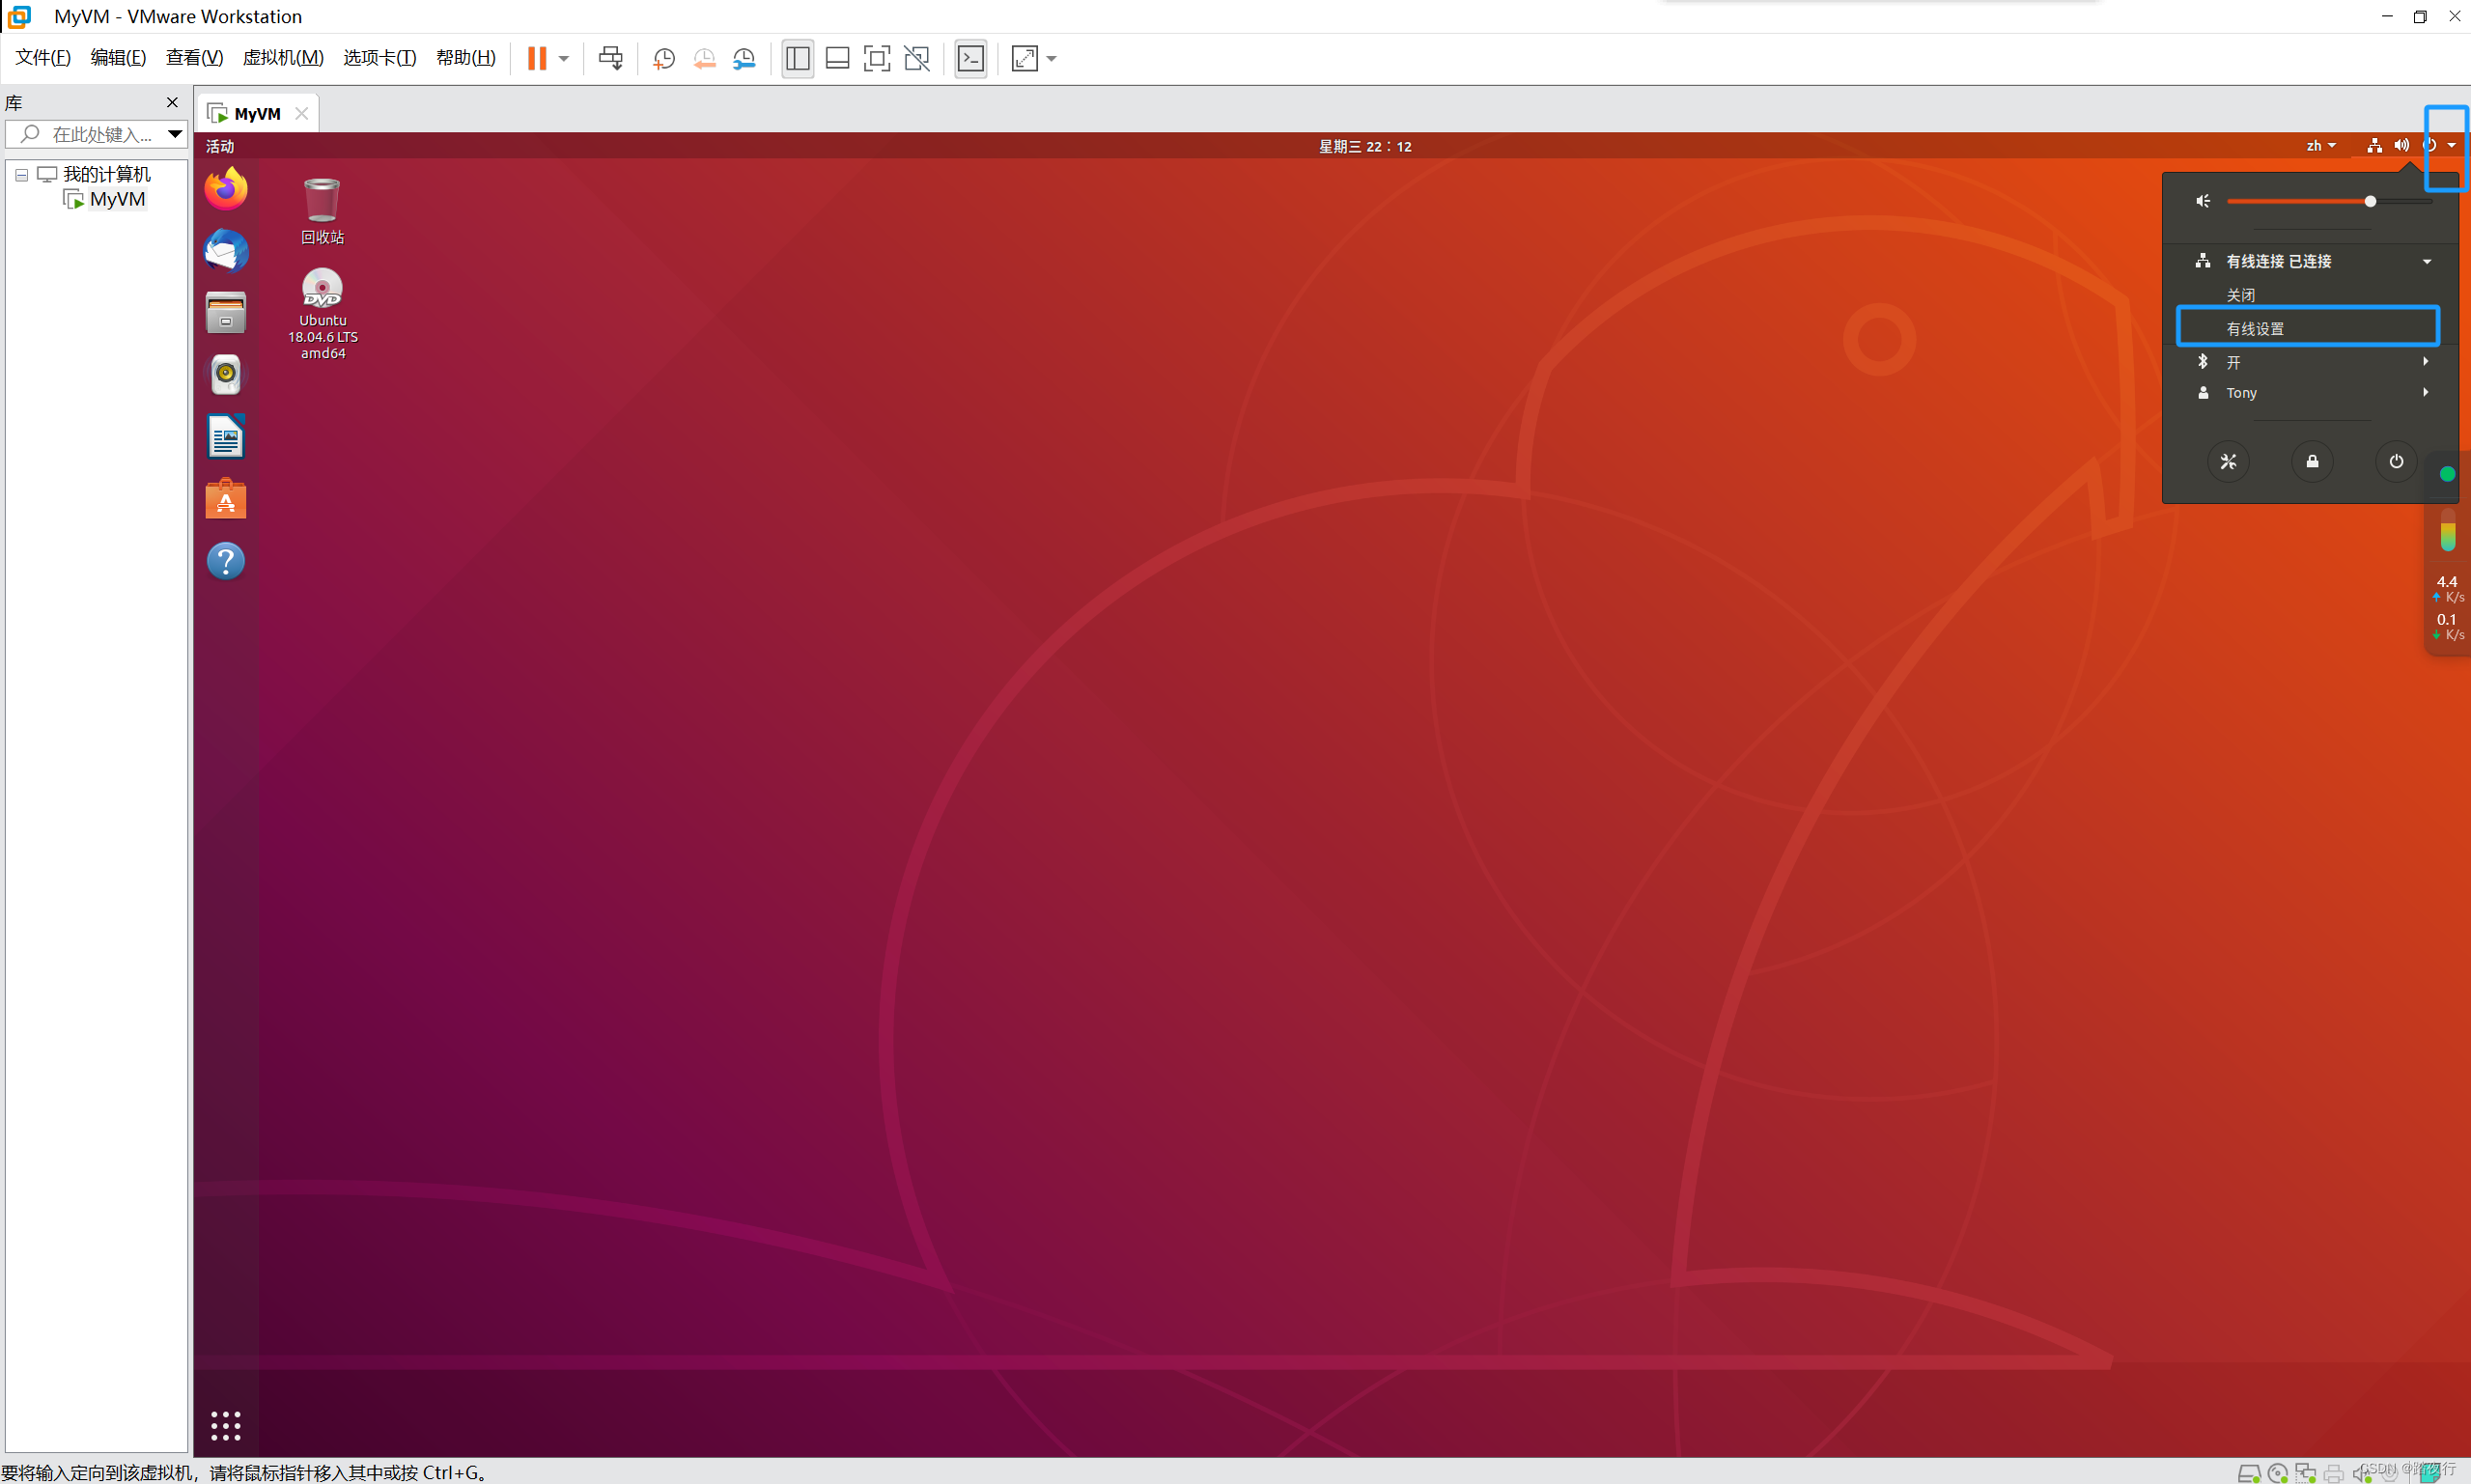Click the stretch guest display icon

pos(1025,58)
